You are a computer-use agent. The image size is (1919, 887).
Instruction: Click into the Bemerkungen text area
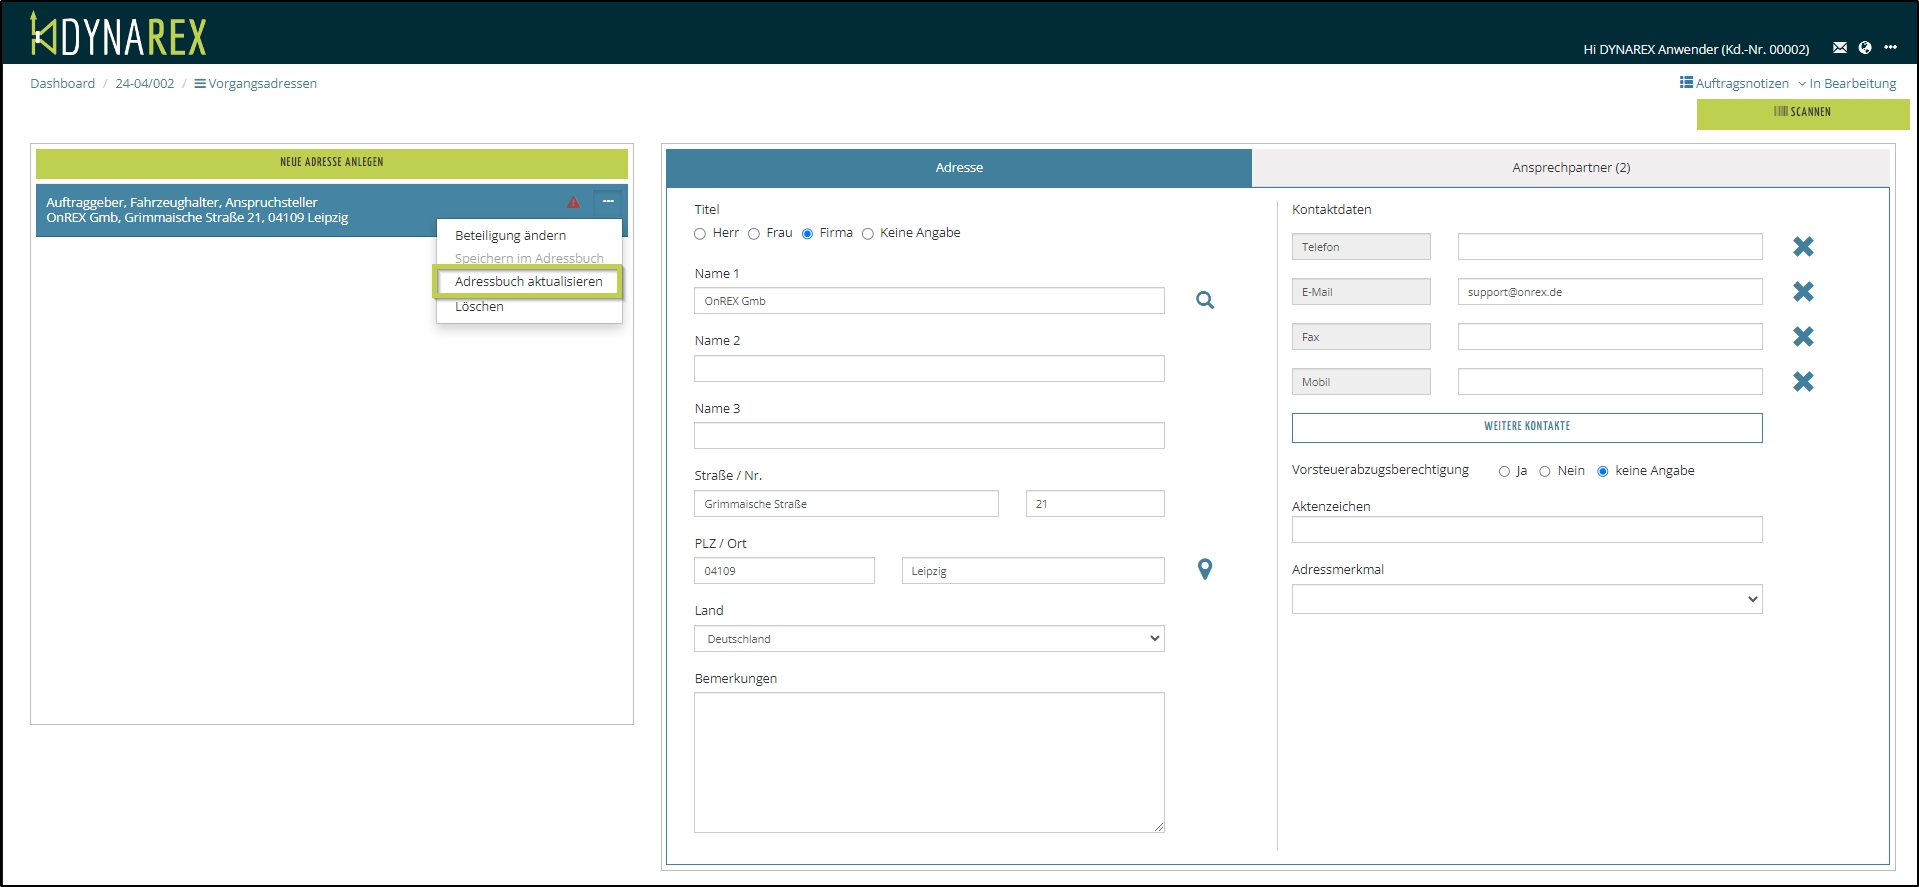pos(929,762)
